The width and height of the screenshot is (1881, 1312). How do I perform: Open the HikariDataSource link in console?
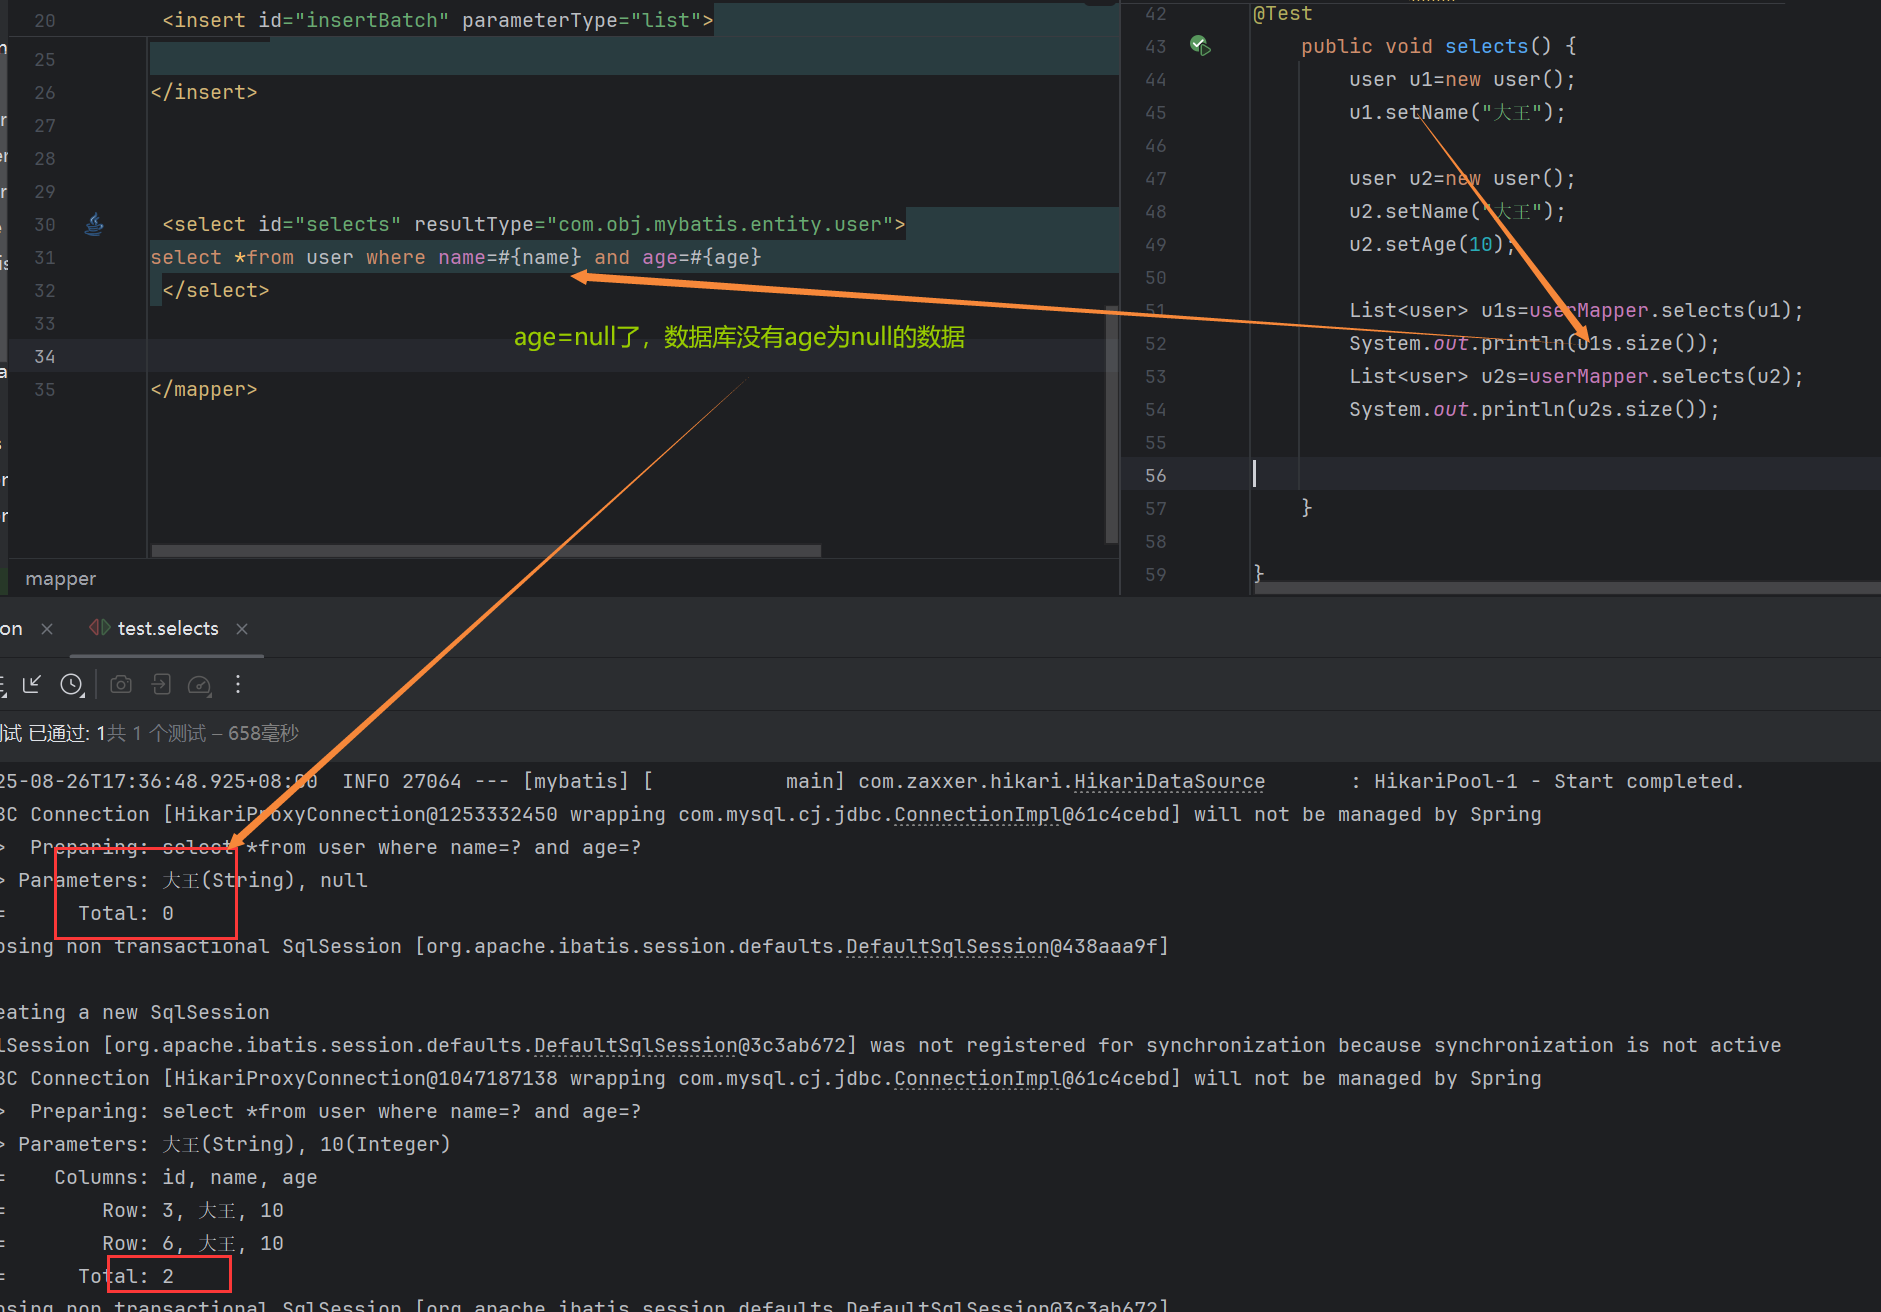1168,782
